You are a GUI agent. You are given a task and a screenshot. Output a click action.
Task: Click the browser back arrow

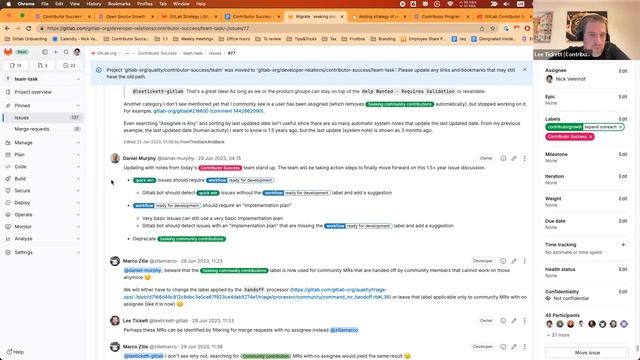tap(7, 28)
